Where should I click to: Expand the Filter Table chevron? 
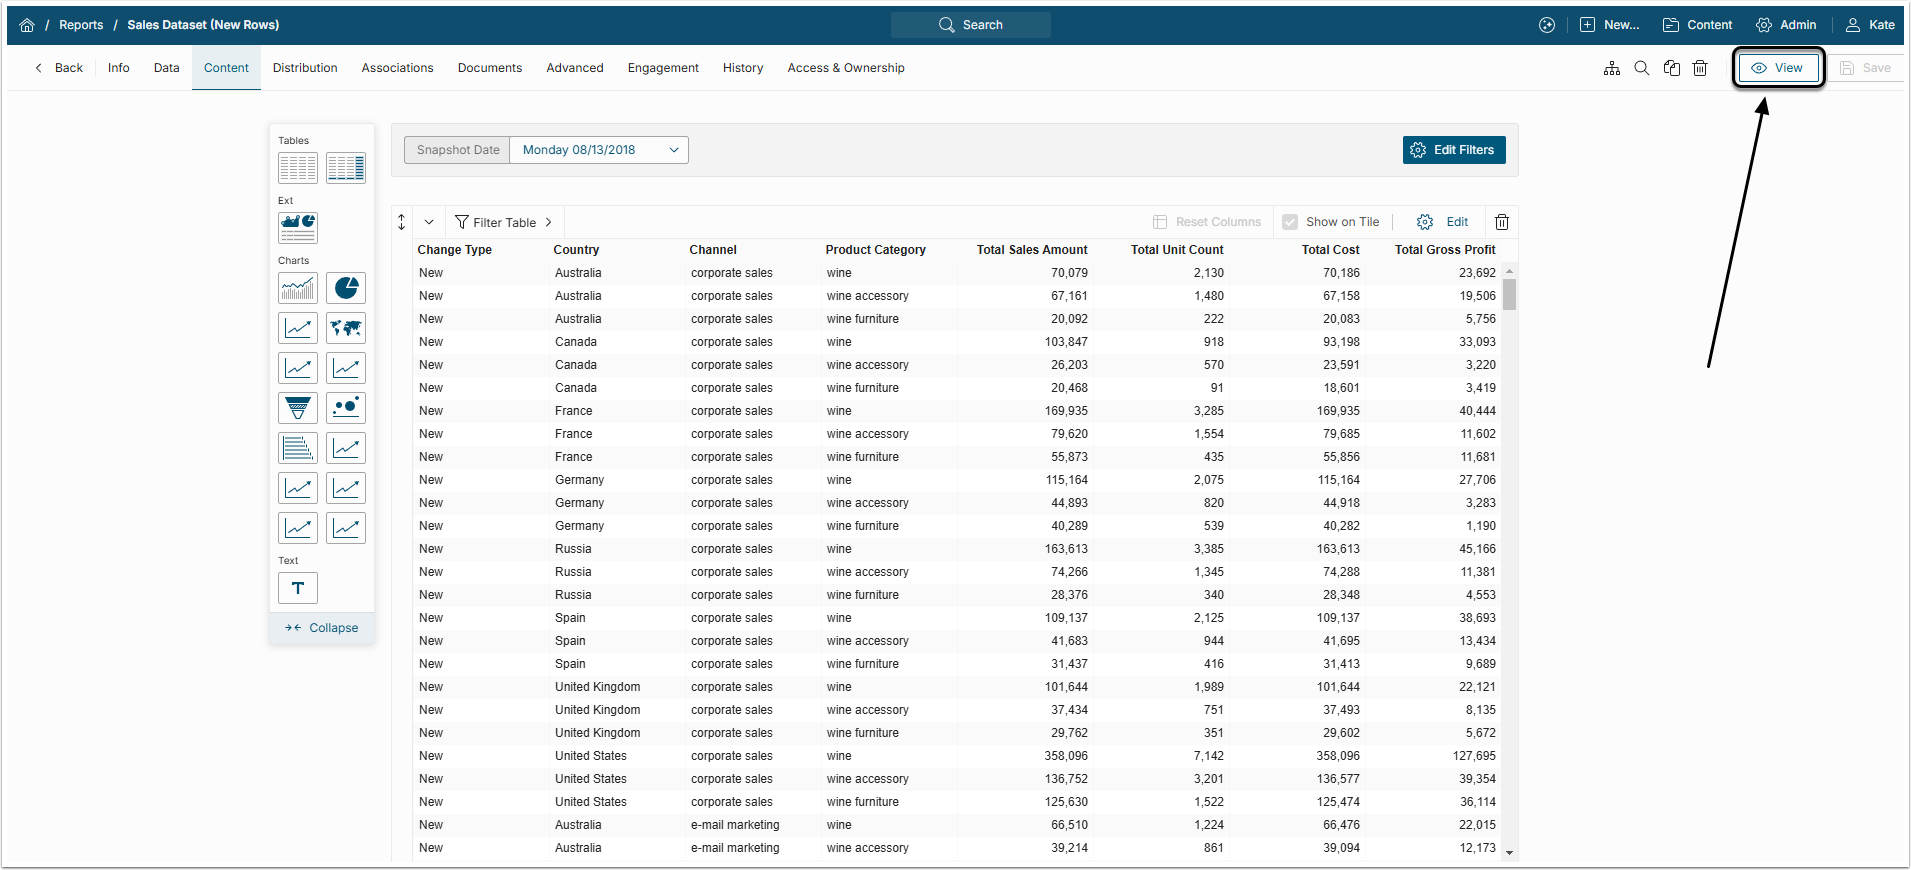[x=549, y=222]
